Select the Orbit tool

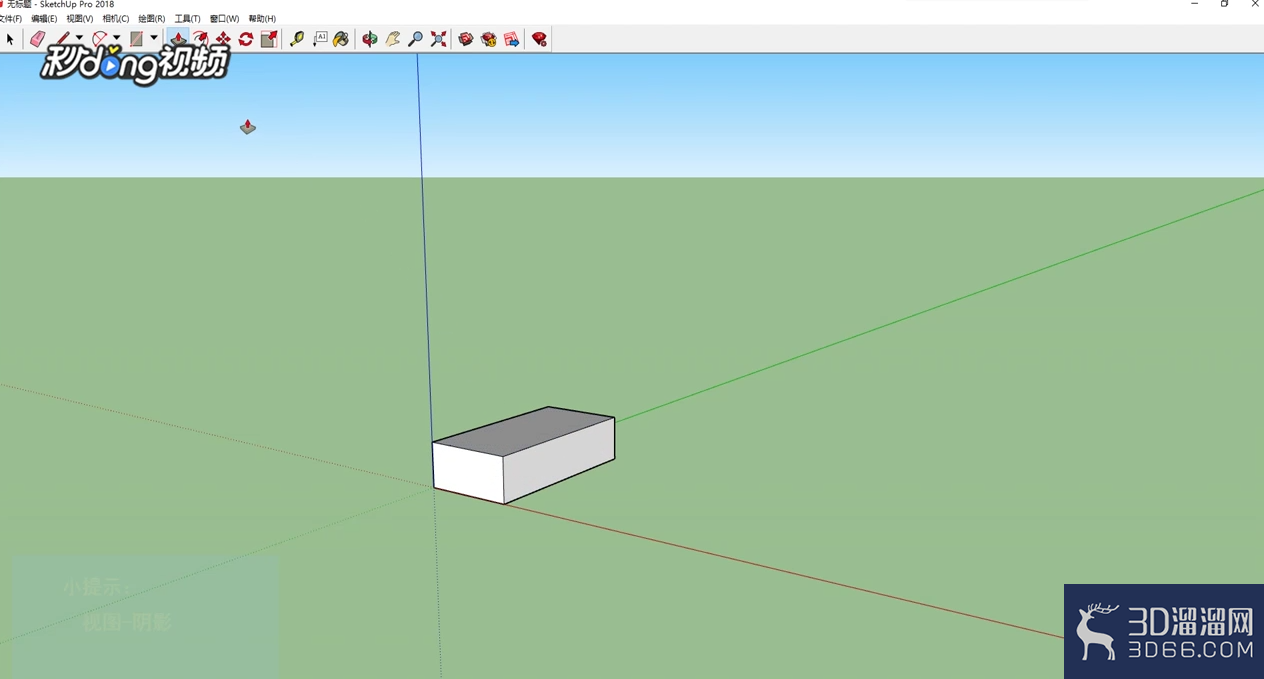(x=370, y=39)
